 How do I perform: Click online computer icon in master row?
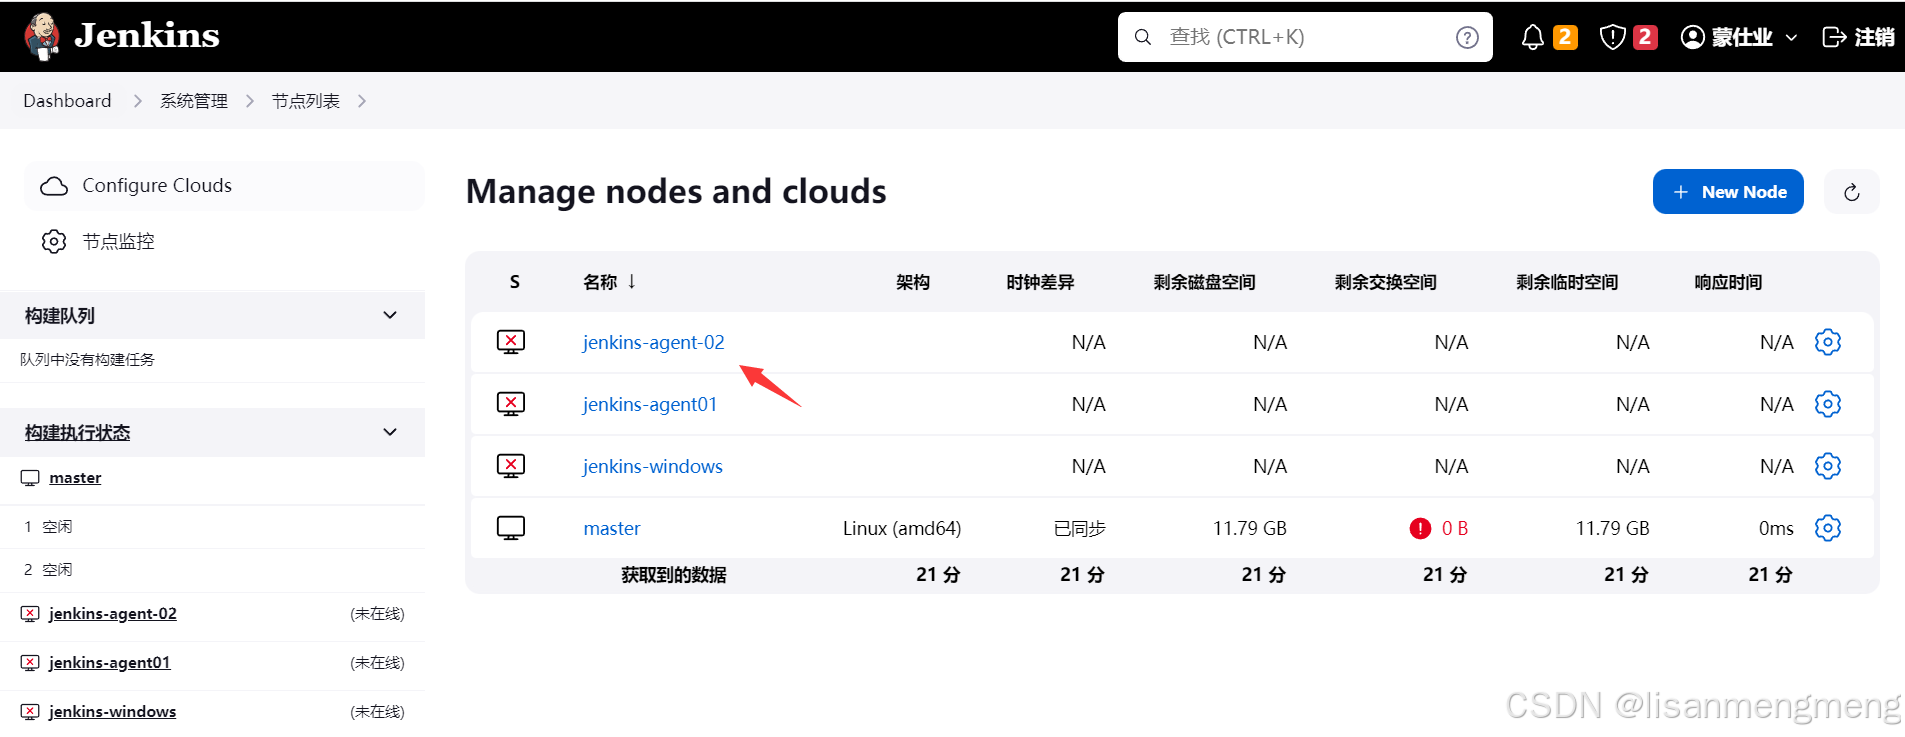pos(511,528)
